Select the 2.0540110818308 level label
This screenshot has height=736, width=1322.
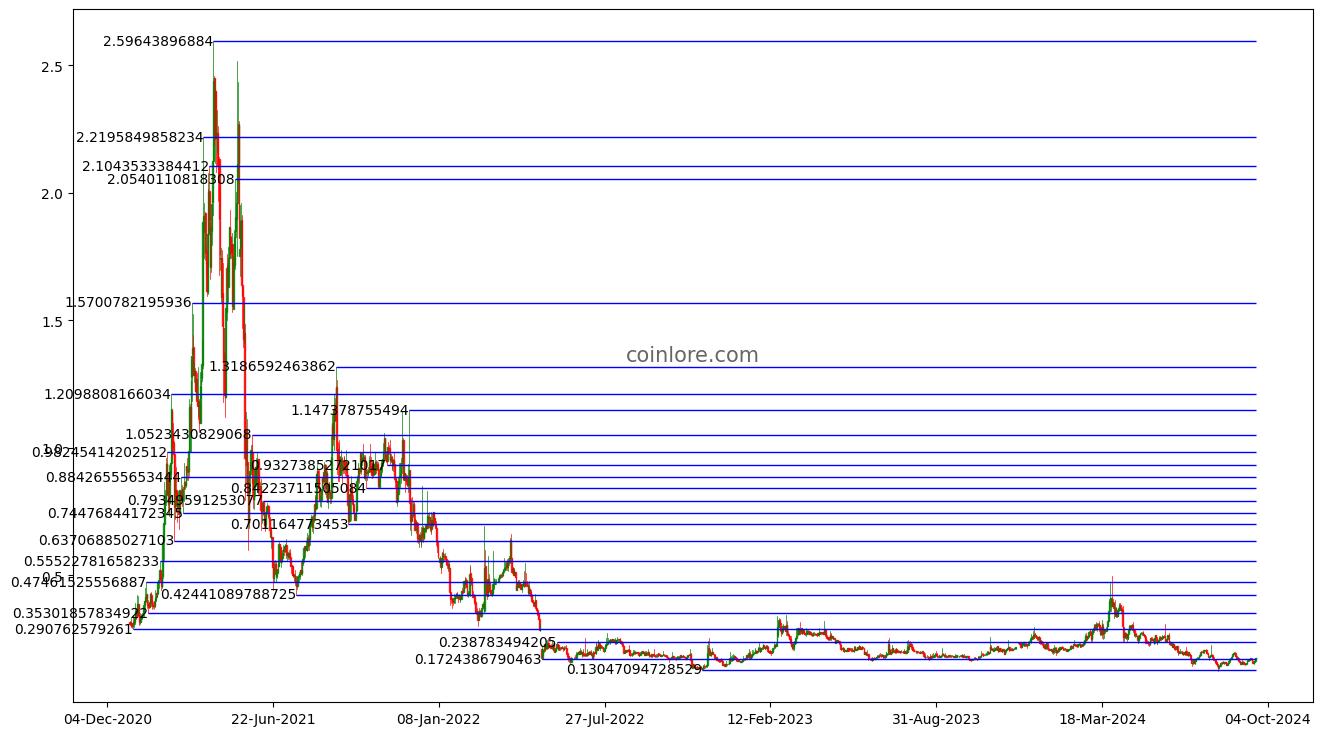[x=171, y=179]
